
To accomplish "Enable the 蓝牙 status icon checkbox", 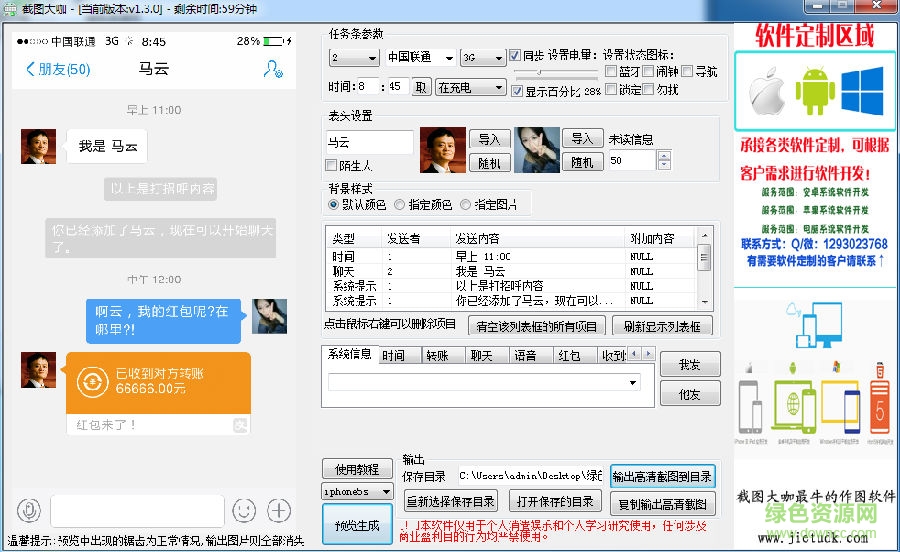I will [x=611, y=71].
